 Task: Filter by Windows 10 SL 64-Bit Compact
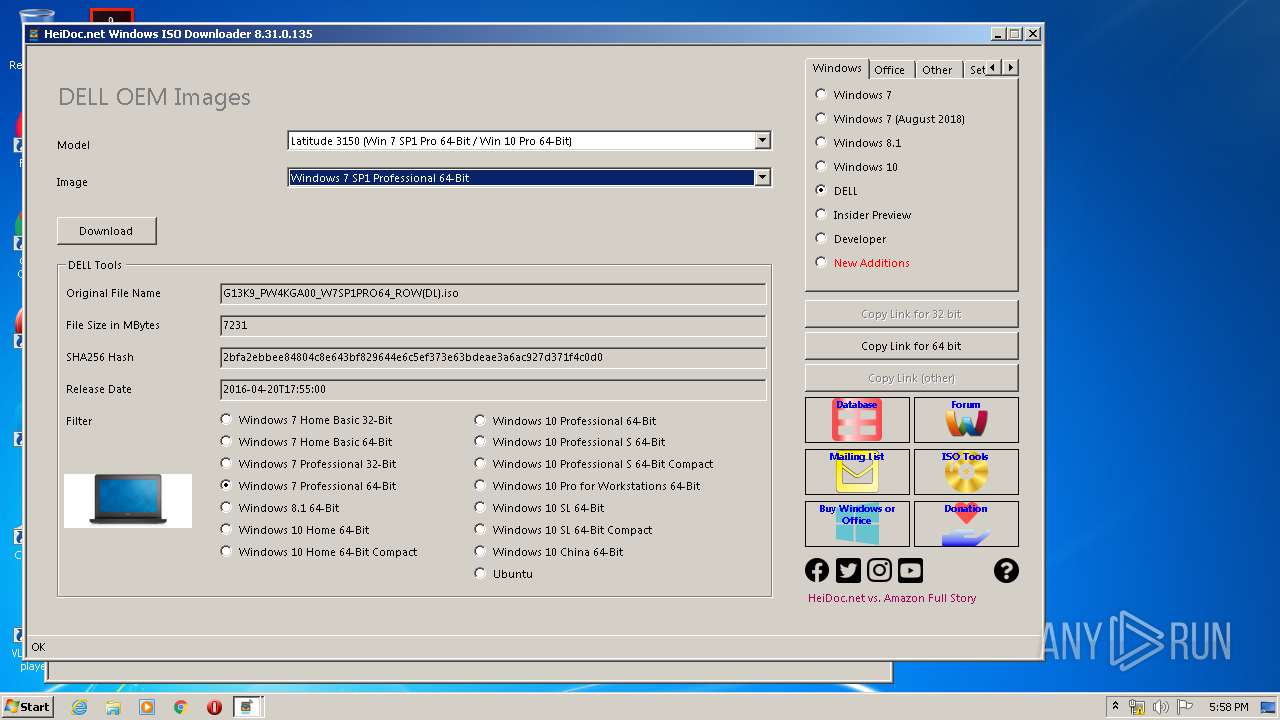coord(563,530)
